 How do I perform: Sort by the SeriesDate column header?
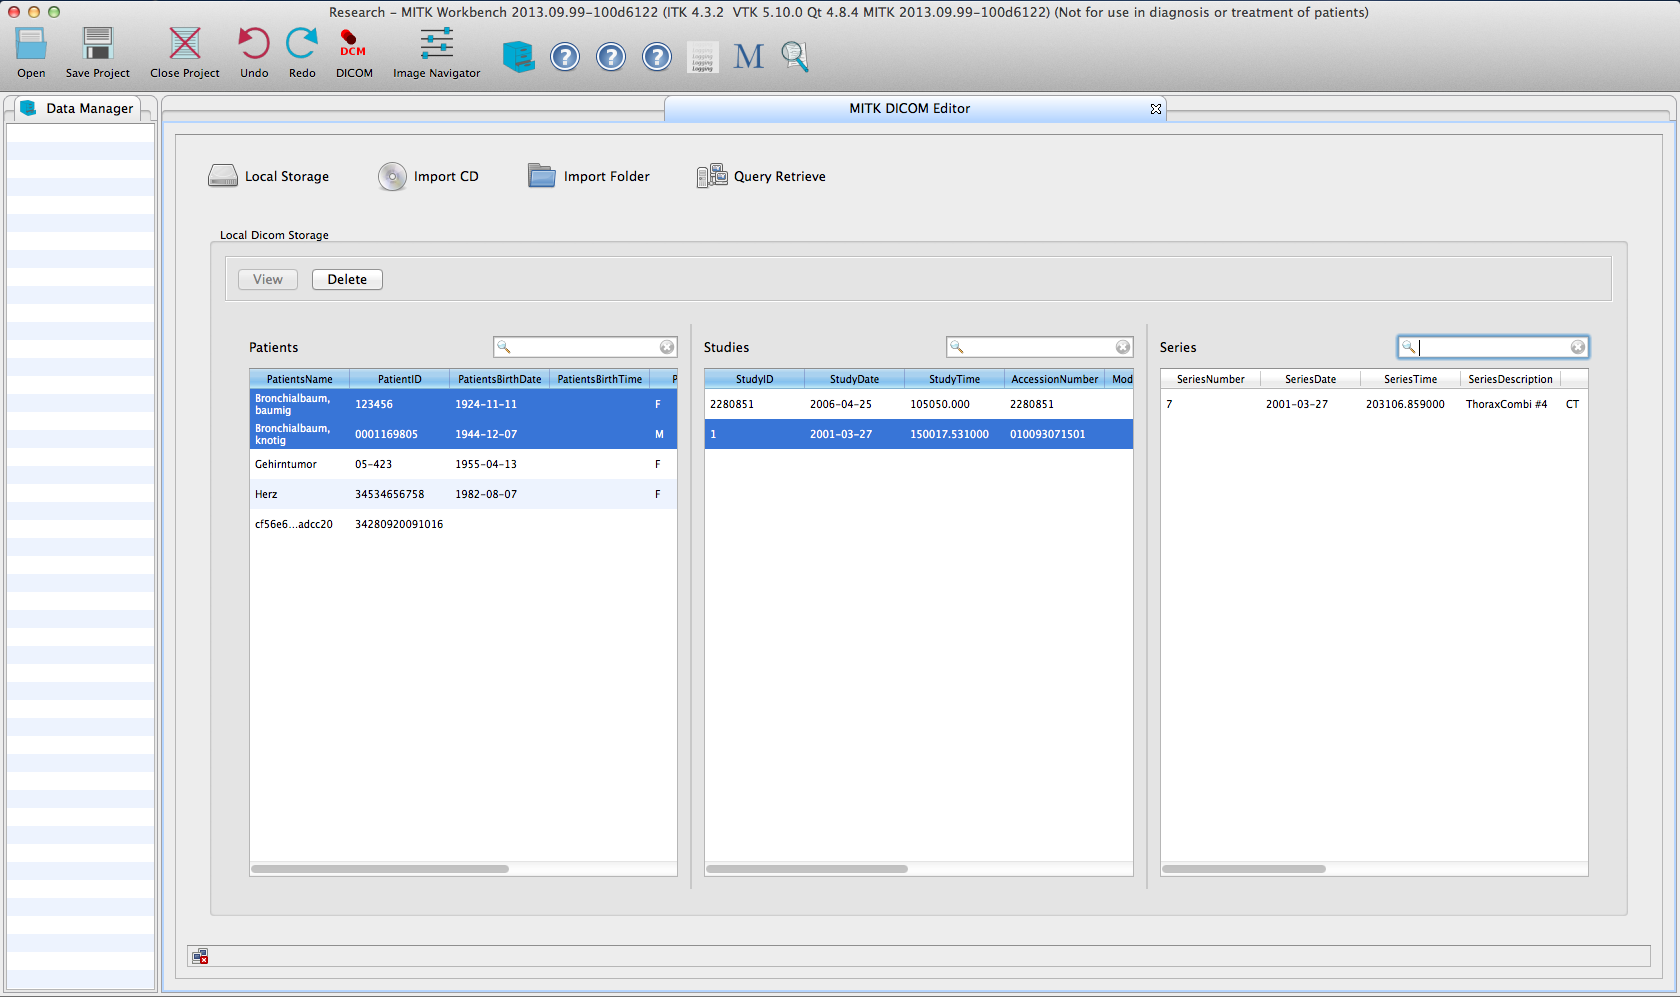point(1311,379)
